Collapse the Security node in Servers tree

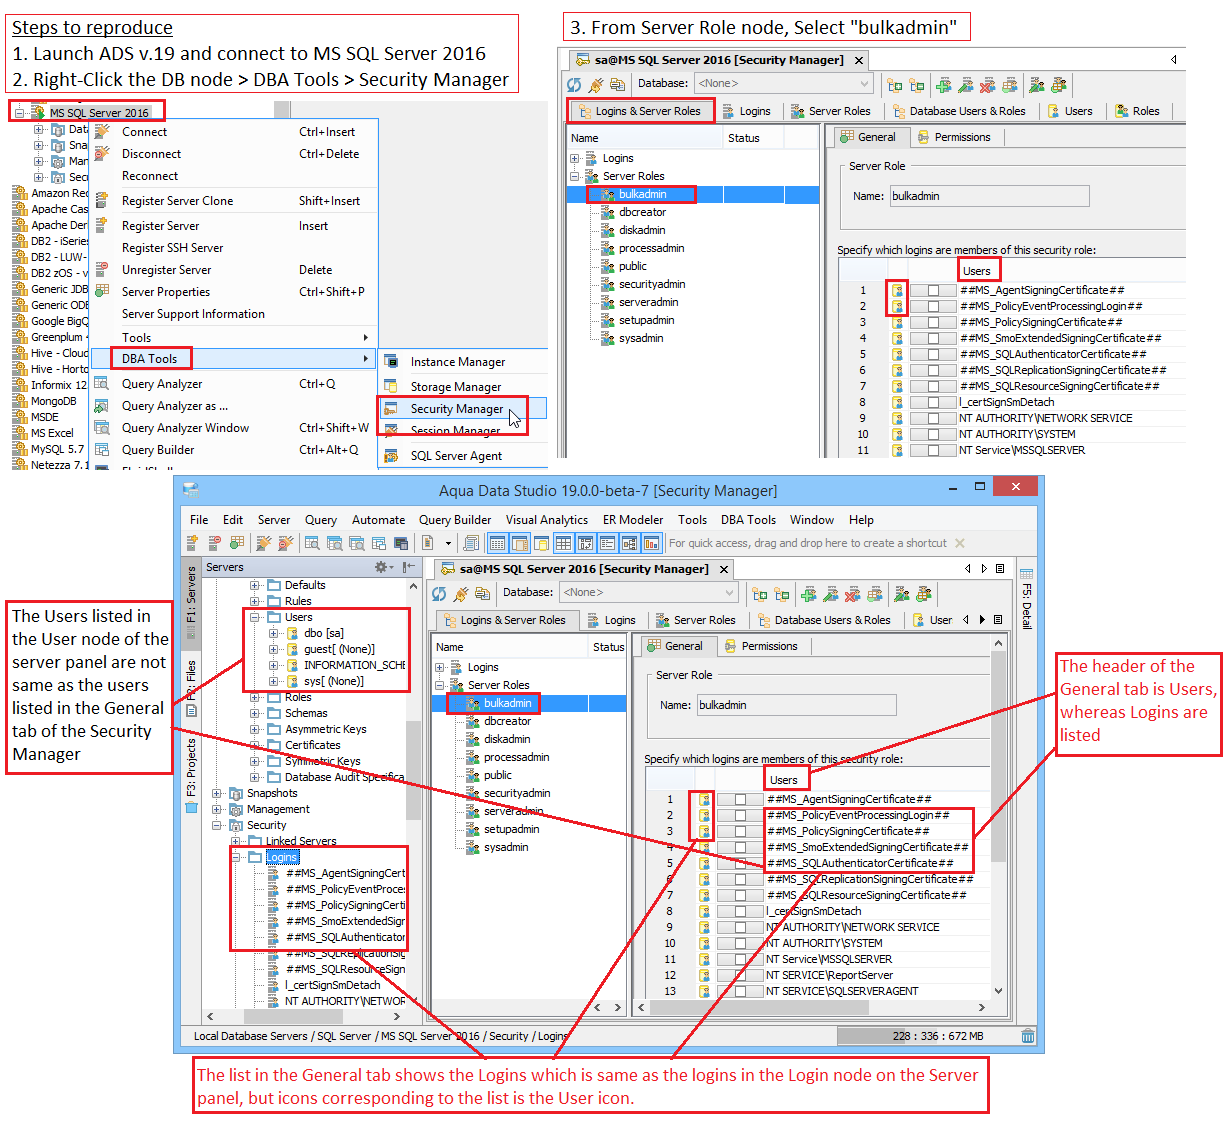tap(217, 825)
